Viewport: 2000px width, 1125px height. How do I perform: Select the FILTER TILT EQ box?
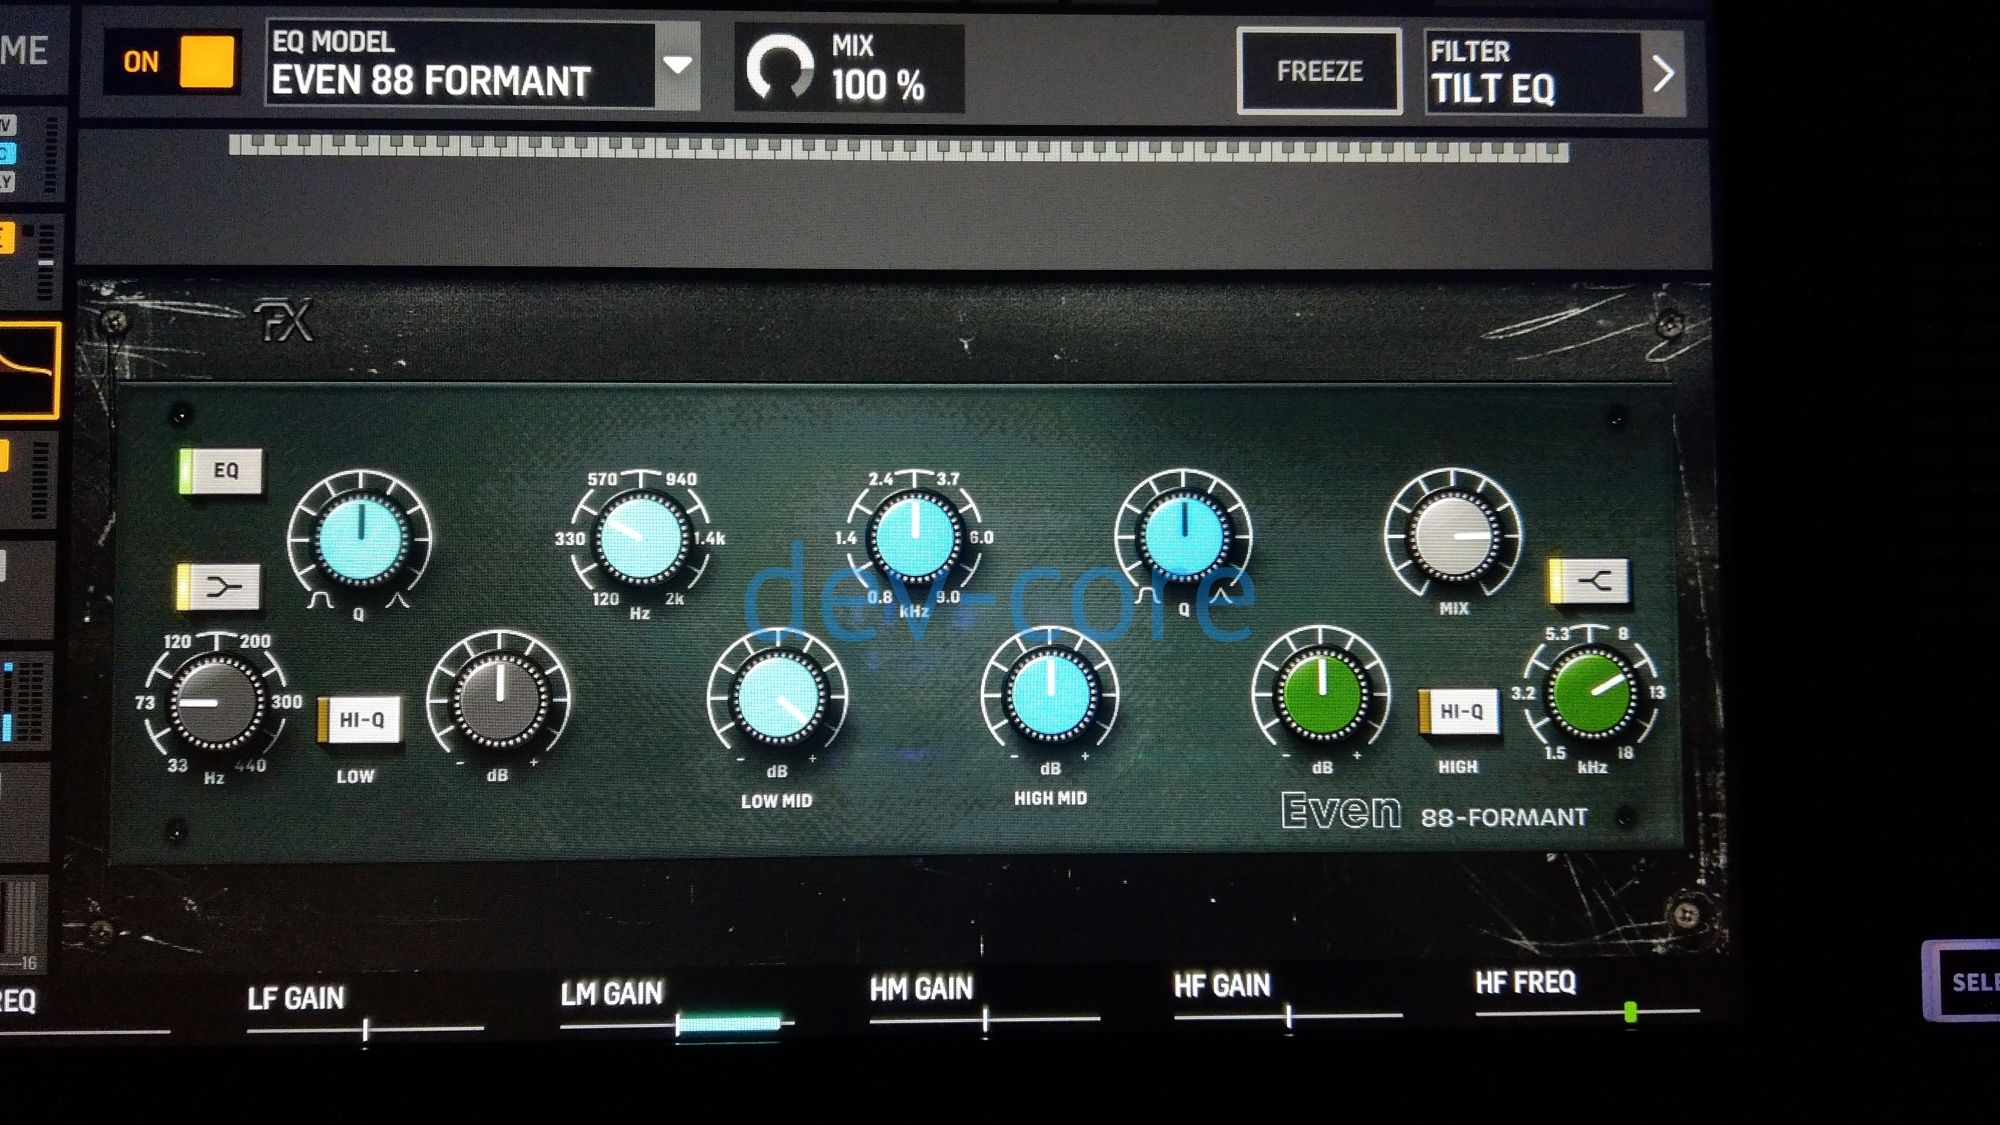tap(1533, 72)
